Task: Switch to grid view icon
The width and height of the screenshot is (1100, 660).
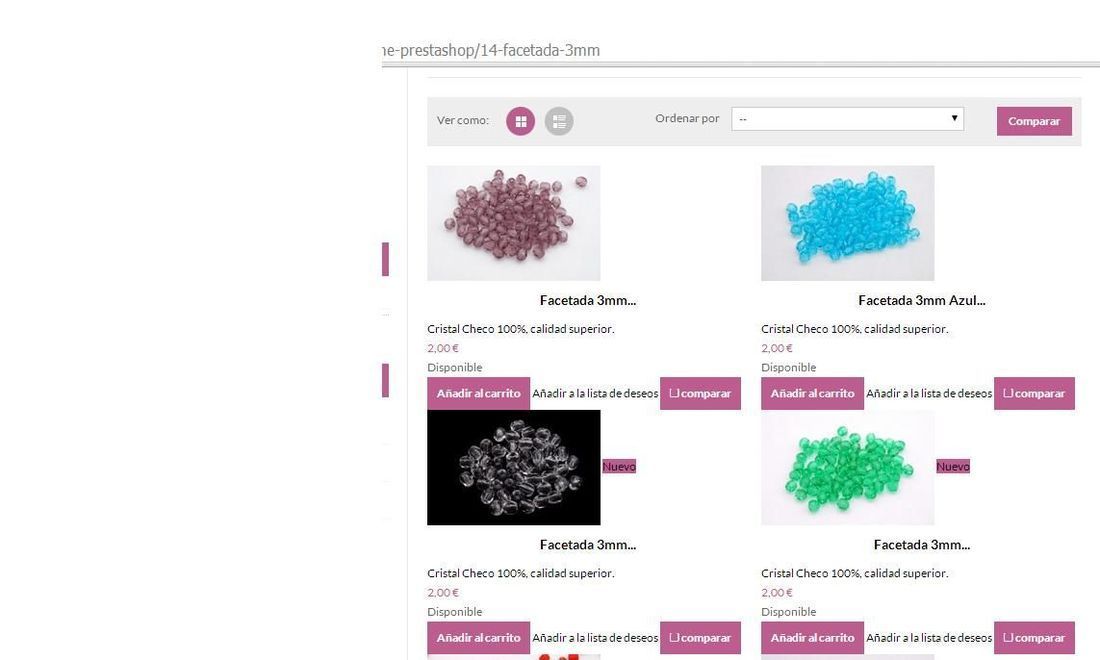Action: pyautogui.click(x=521, y=121)
